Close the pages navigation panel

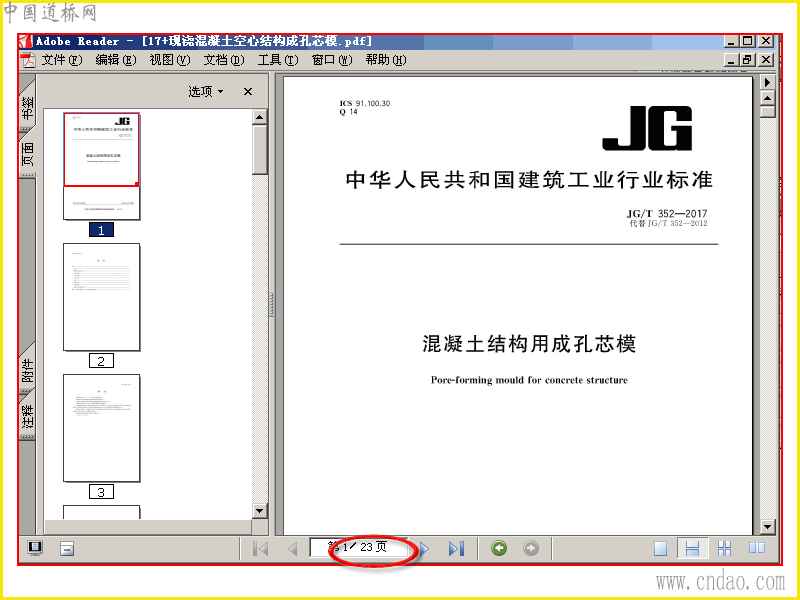point(248,92)
